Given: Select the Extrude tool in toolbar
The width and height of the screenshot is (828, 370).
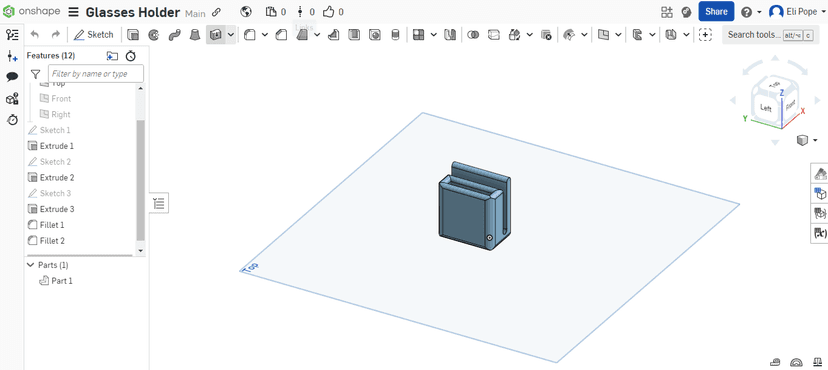Looking at the screenshot, I should (134, 35).
